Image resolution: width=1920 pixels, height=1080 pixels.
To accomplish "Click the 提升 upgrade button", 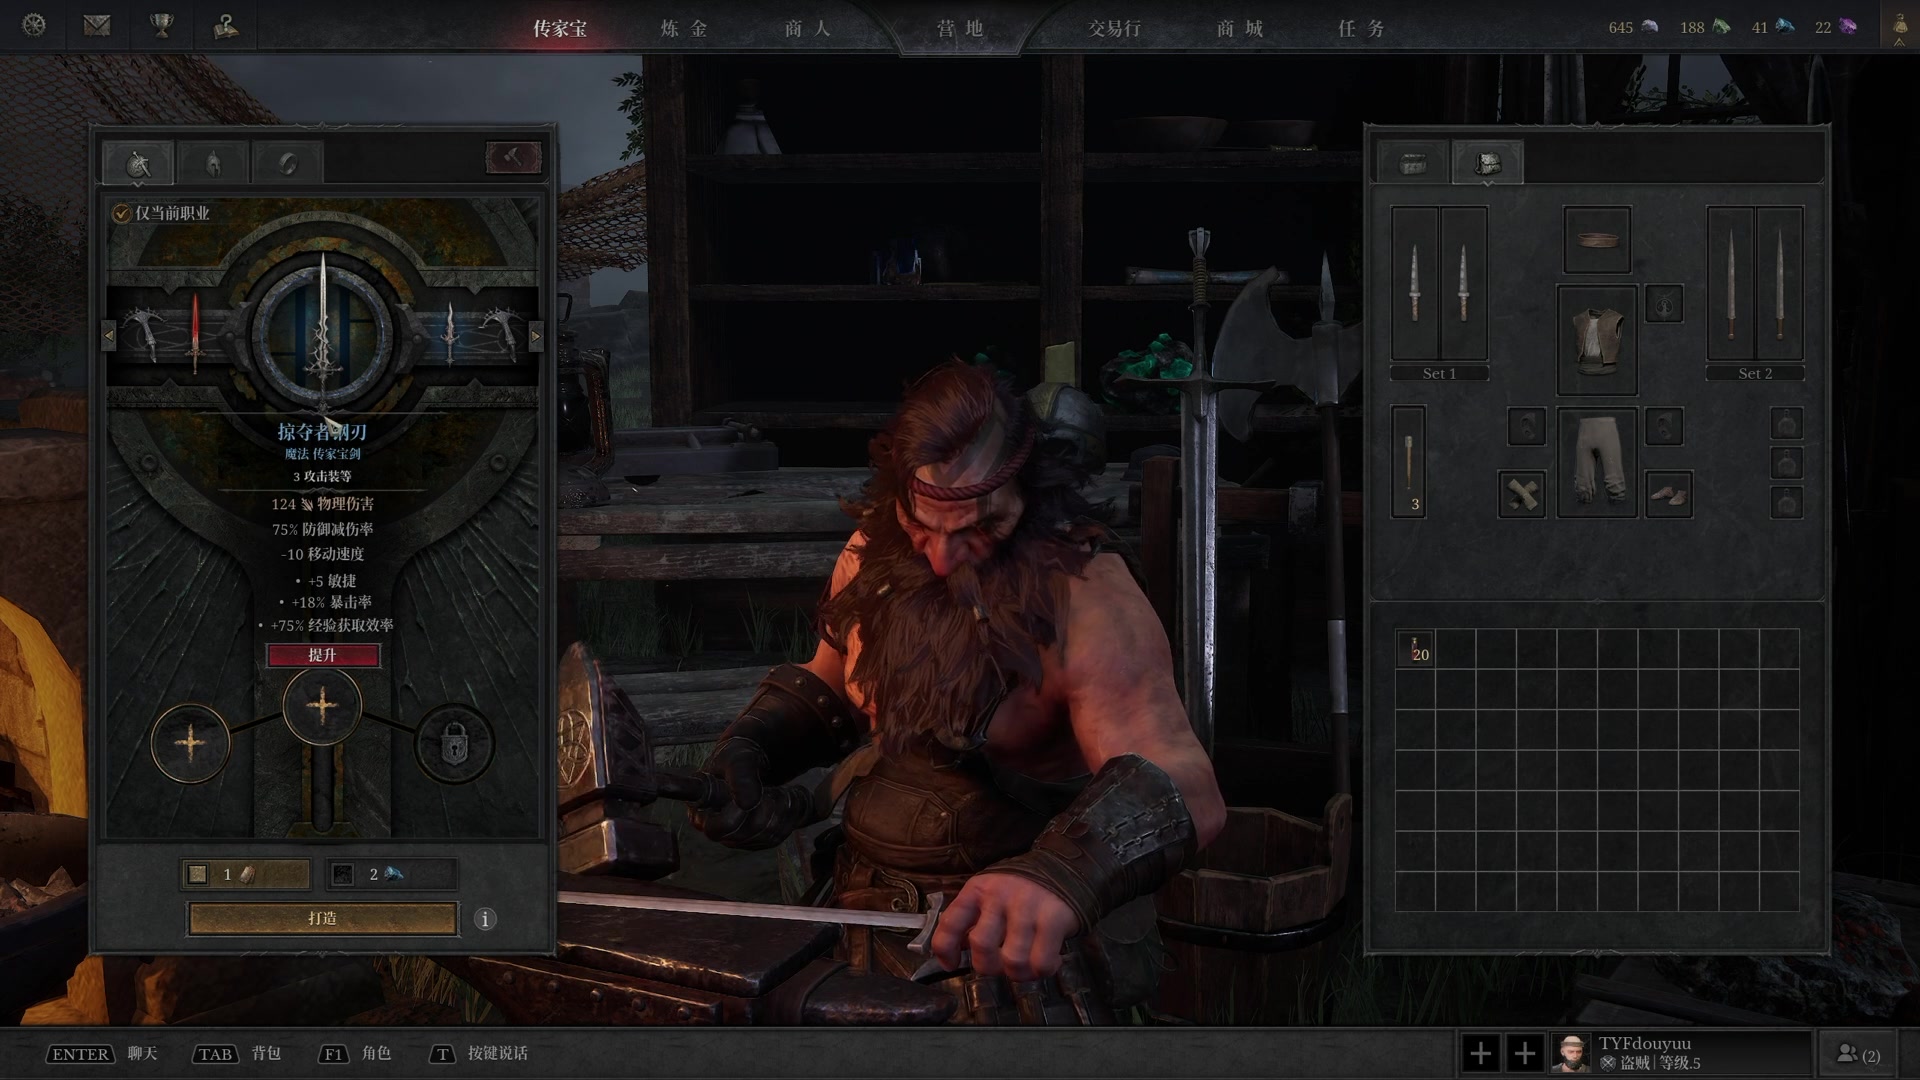I will (322, 655).
